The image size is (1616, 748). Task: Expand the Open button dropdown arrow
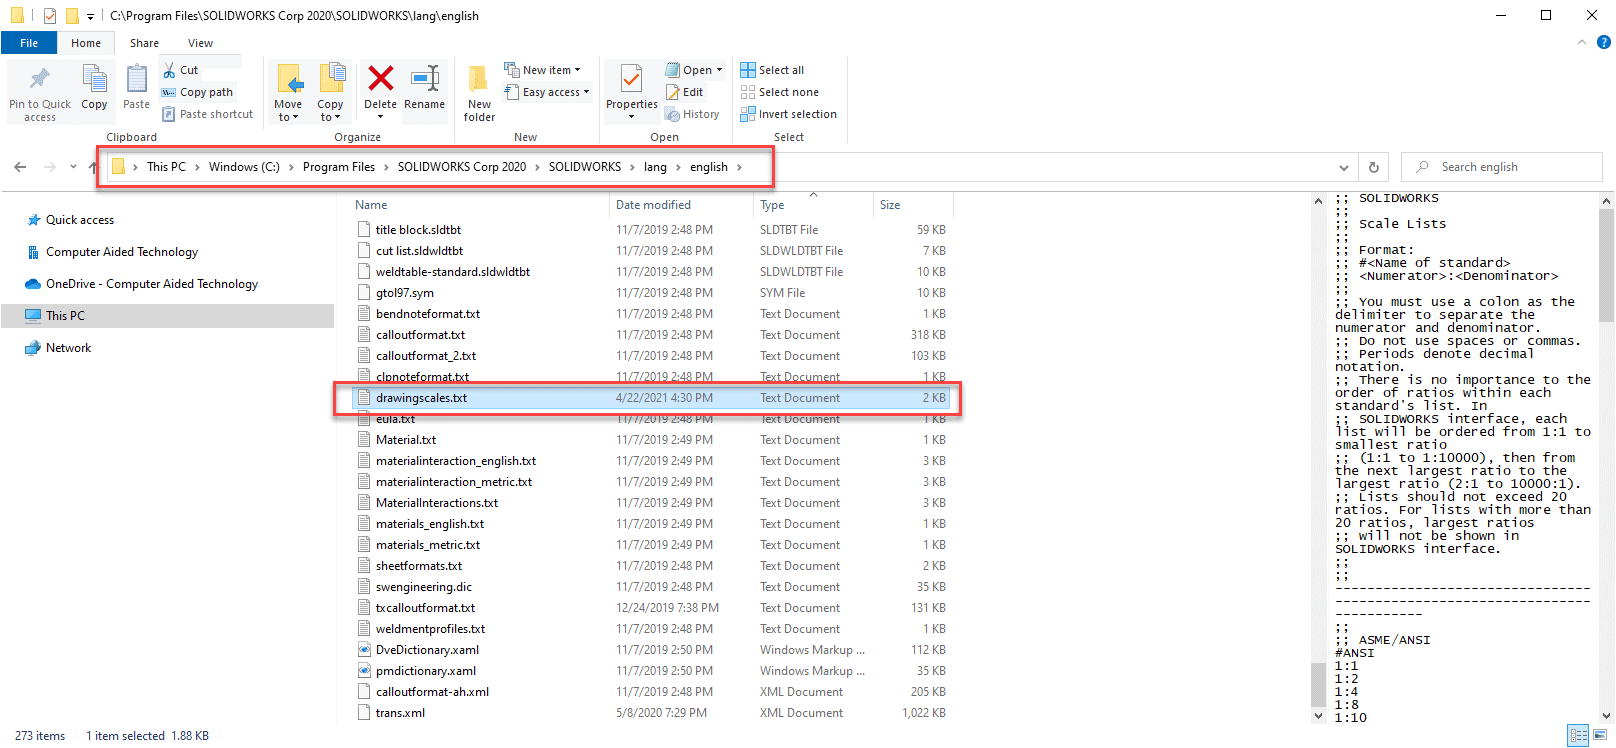[x=719, y=70]
